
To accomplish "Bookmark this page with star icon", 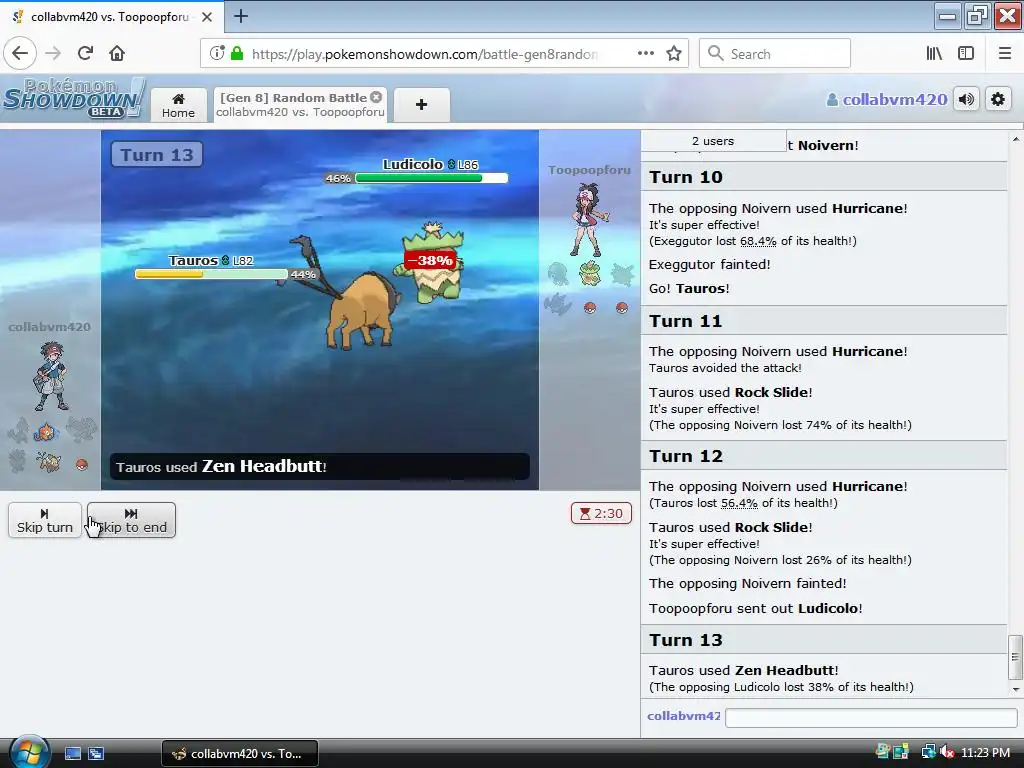I will click(x=674, y=54).
